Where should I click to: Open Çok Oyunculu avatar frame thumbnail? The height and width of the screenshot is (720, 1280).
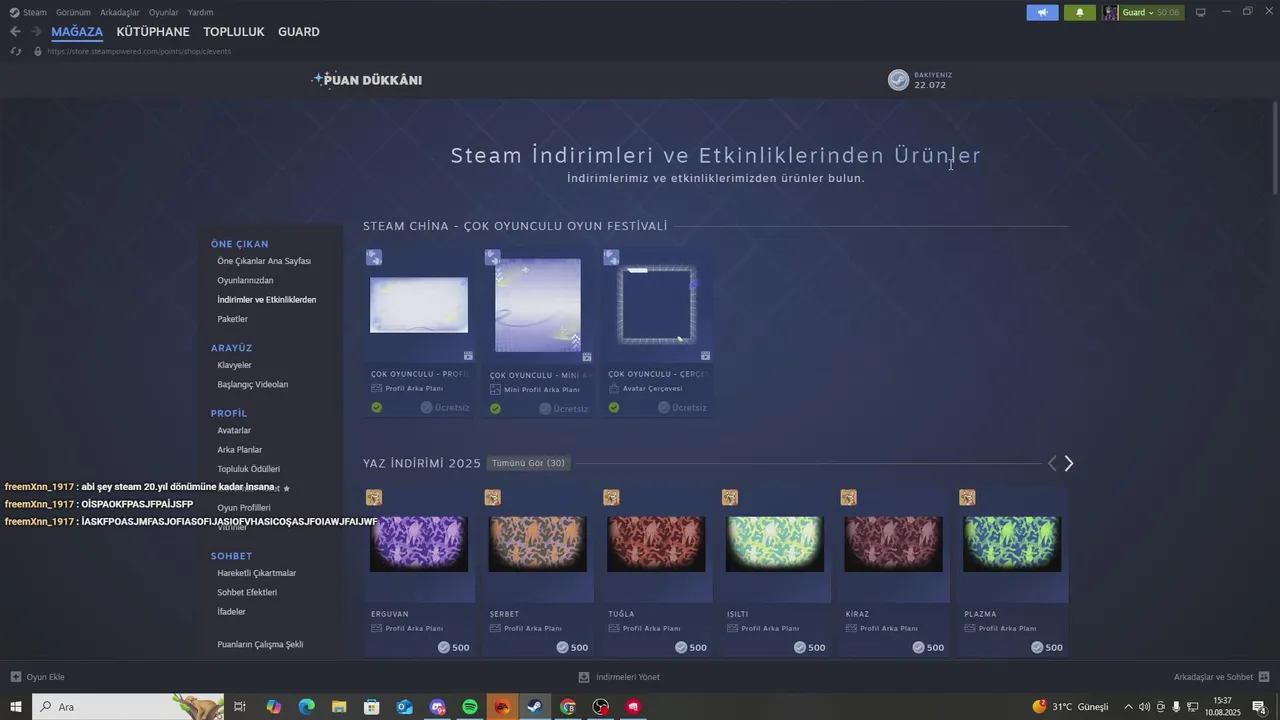point(656,305)
